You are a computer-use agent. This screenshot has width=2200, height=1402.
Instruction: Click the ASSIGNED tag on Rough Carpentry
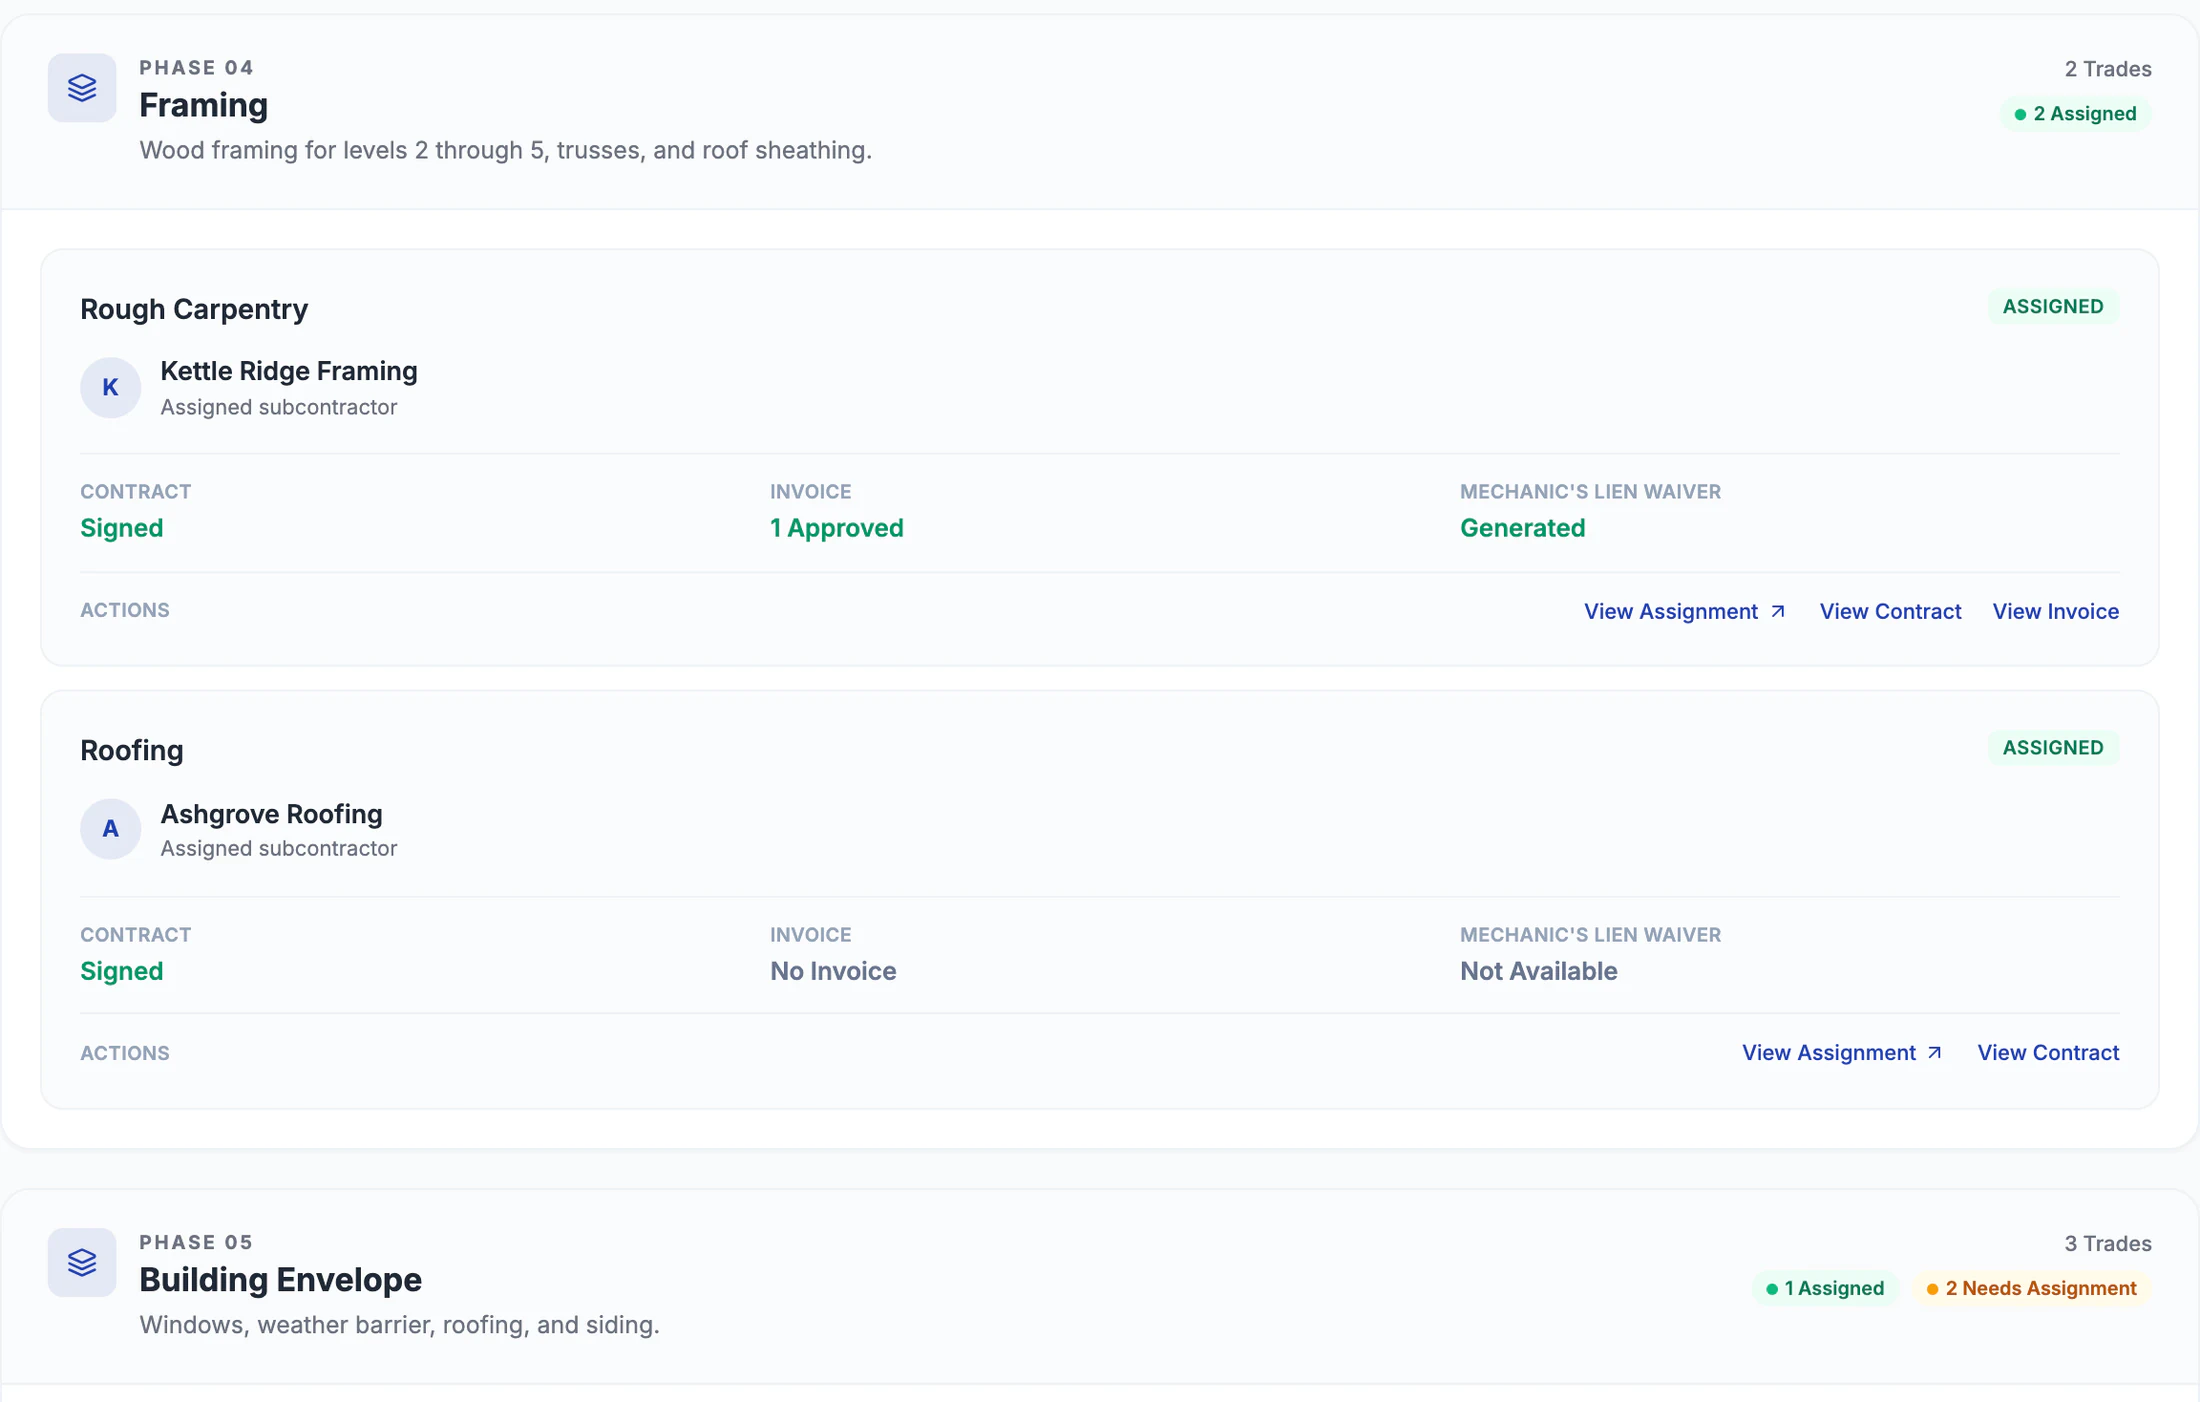2053,307
